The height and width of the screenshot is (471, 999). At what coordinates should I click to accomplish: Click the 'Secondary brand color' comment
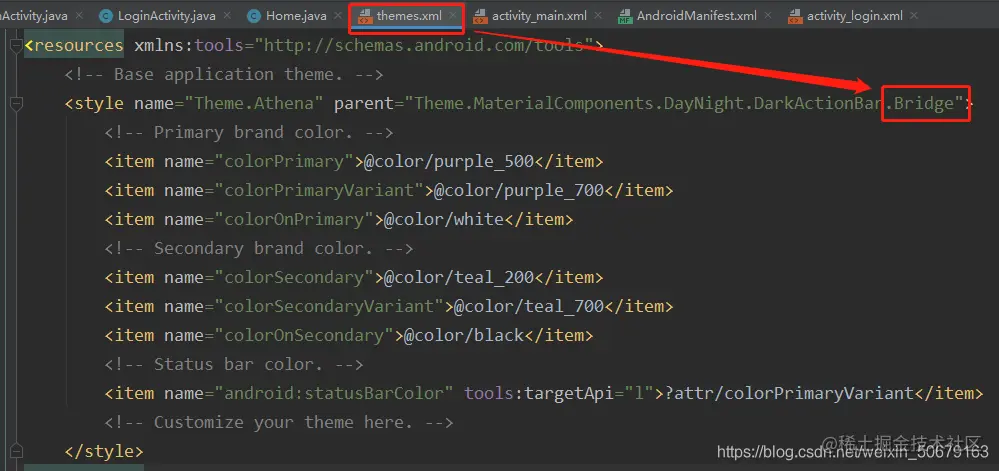tap(259, 249)
